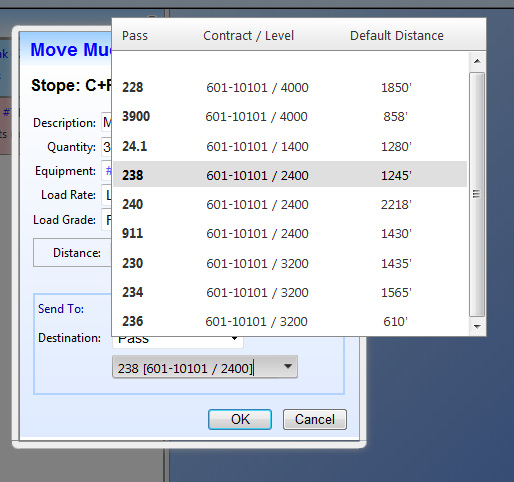Select highlighted pass 238 row
This screenshot has height=482, width=514.
tap(290, 175)
